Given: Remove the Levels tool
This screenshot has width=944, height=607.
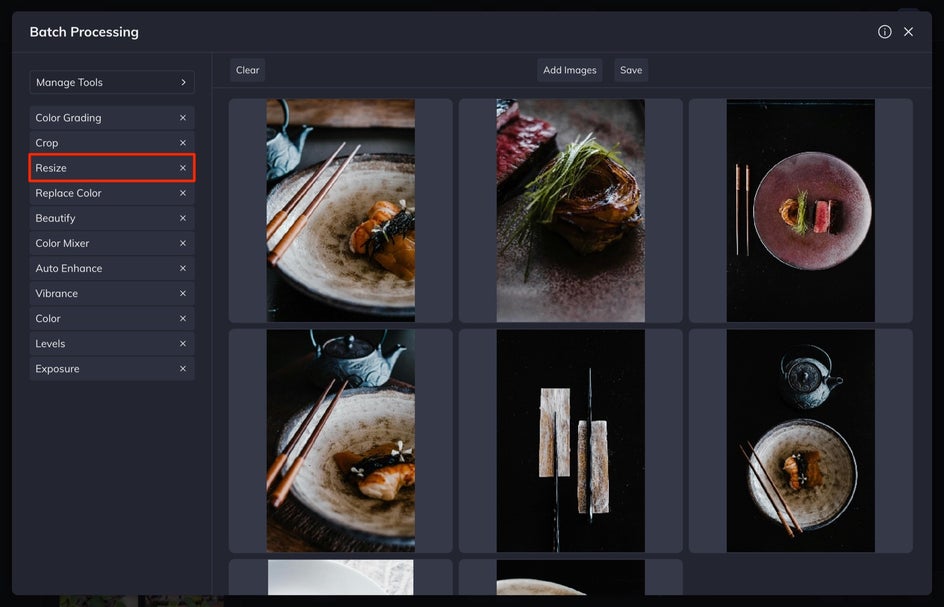Looking at the screenshot, I should tap(183, 344).
